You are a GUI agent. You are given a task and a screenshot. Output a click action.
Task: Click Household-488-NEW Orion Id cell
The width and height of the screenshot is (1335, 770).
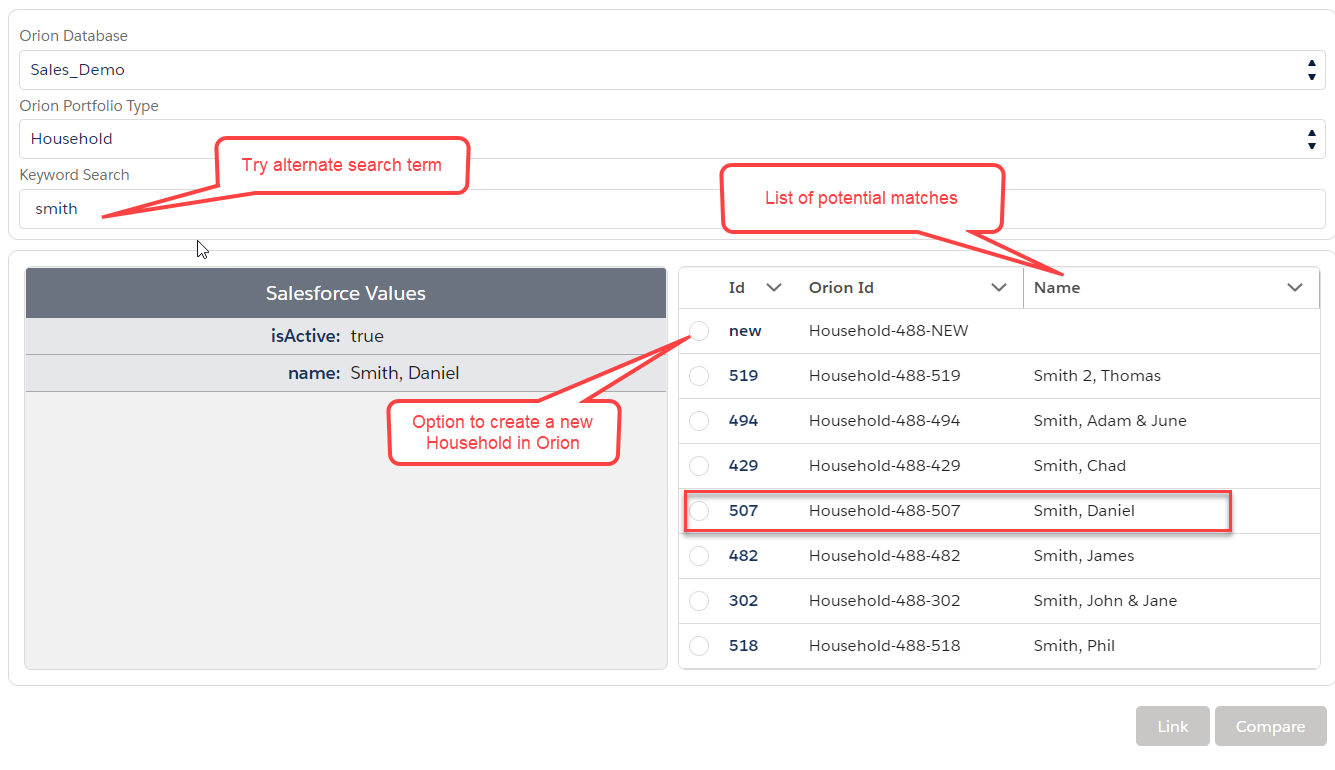point(888,331)
